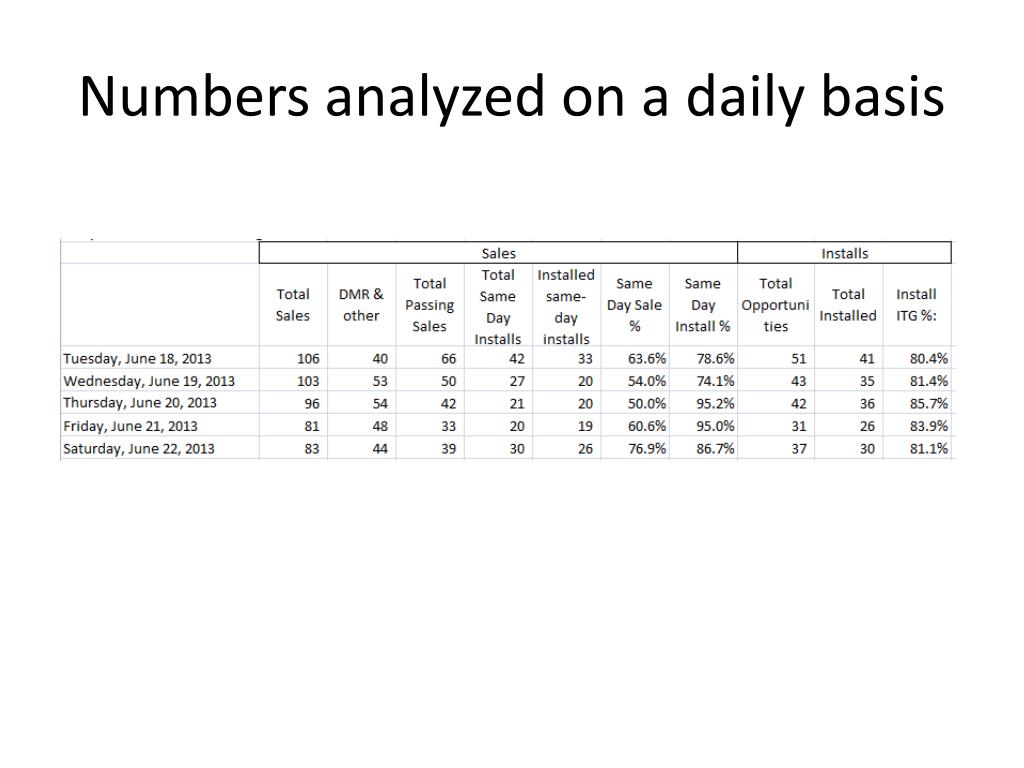1024x768 pixels.
Task: Select the Wednesday, June 19, 2013 row label
Action: pos(149,381)
